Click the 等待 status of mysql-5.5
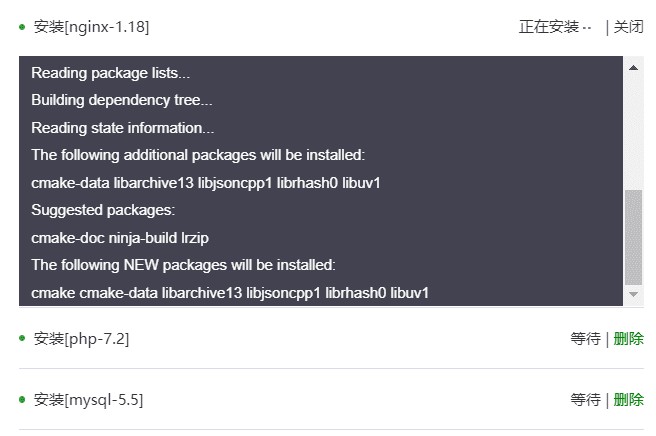Screen dimensions: 656x436 [586, 400]
